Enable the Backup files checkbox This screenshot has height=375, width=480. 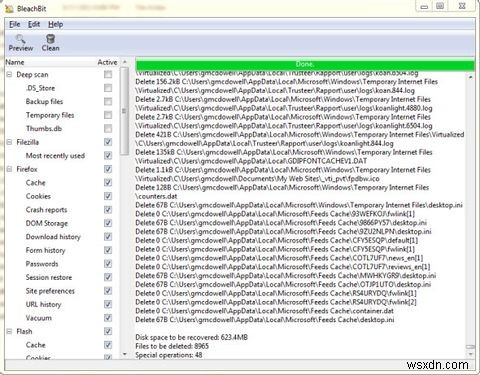[x=108, y=101]
